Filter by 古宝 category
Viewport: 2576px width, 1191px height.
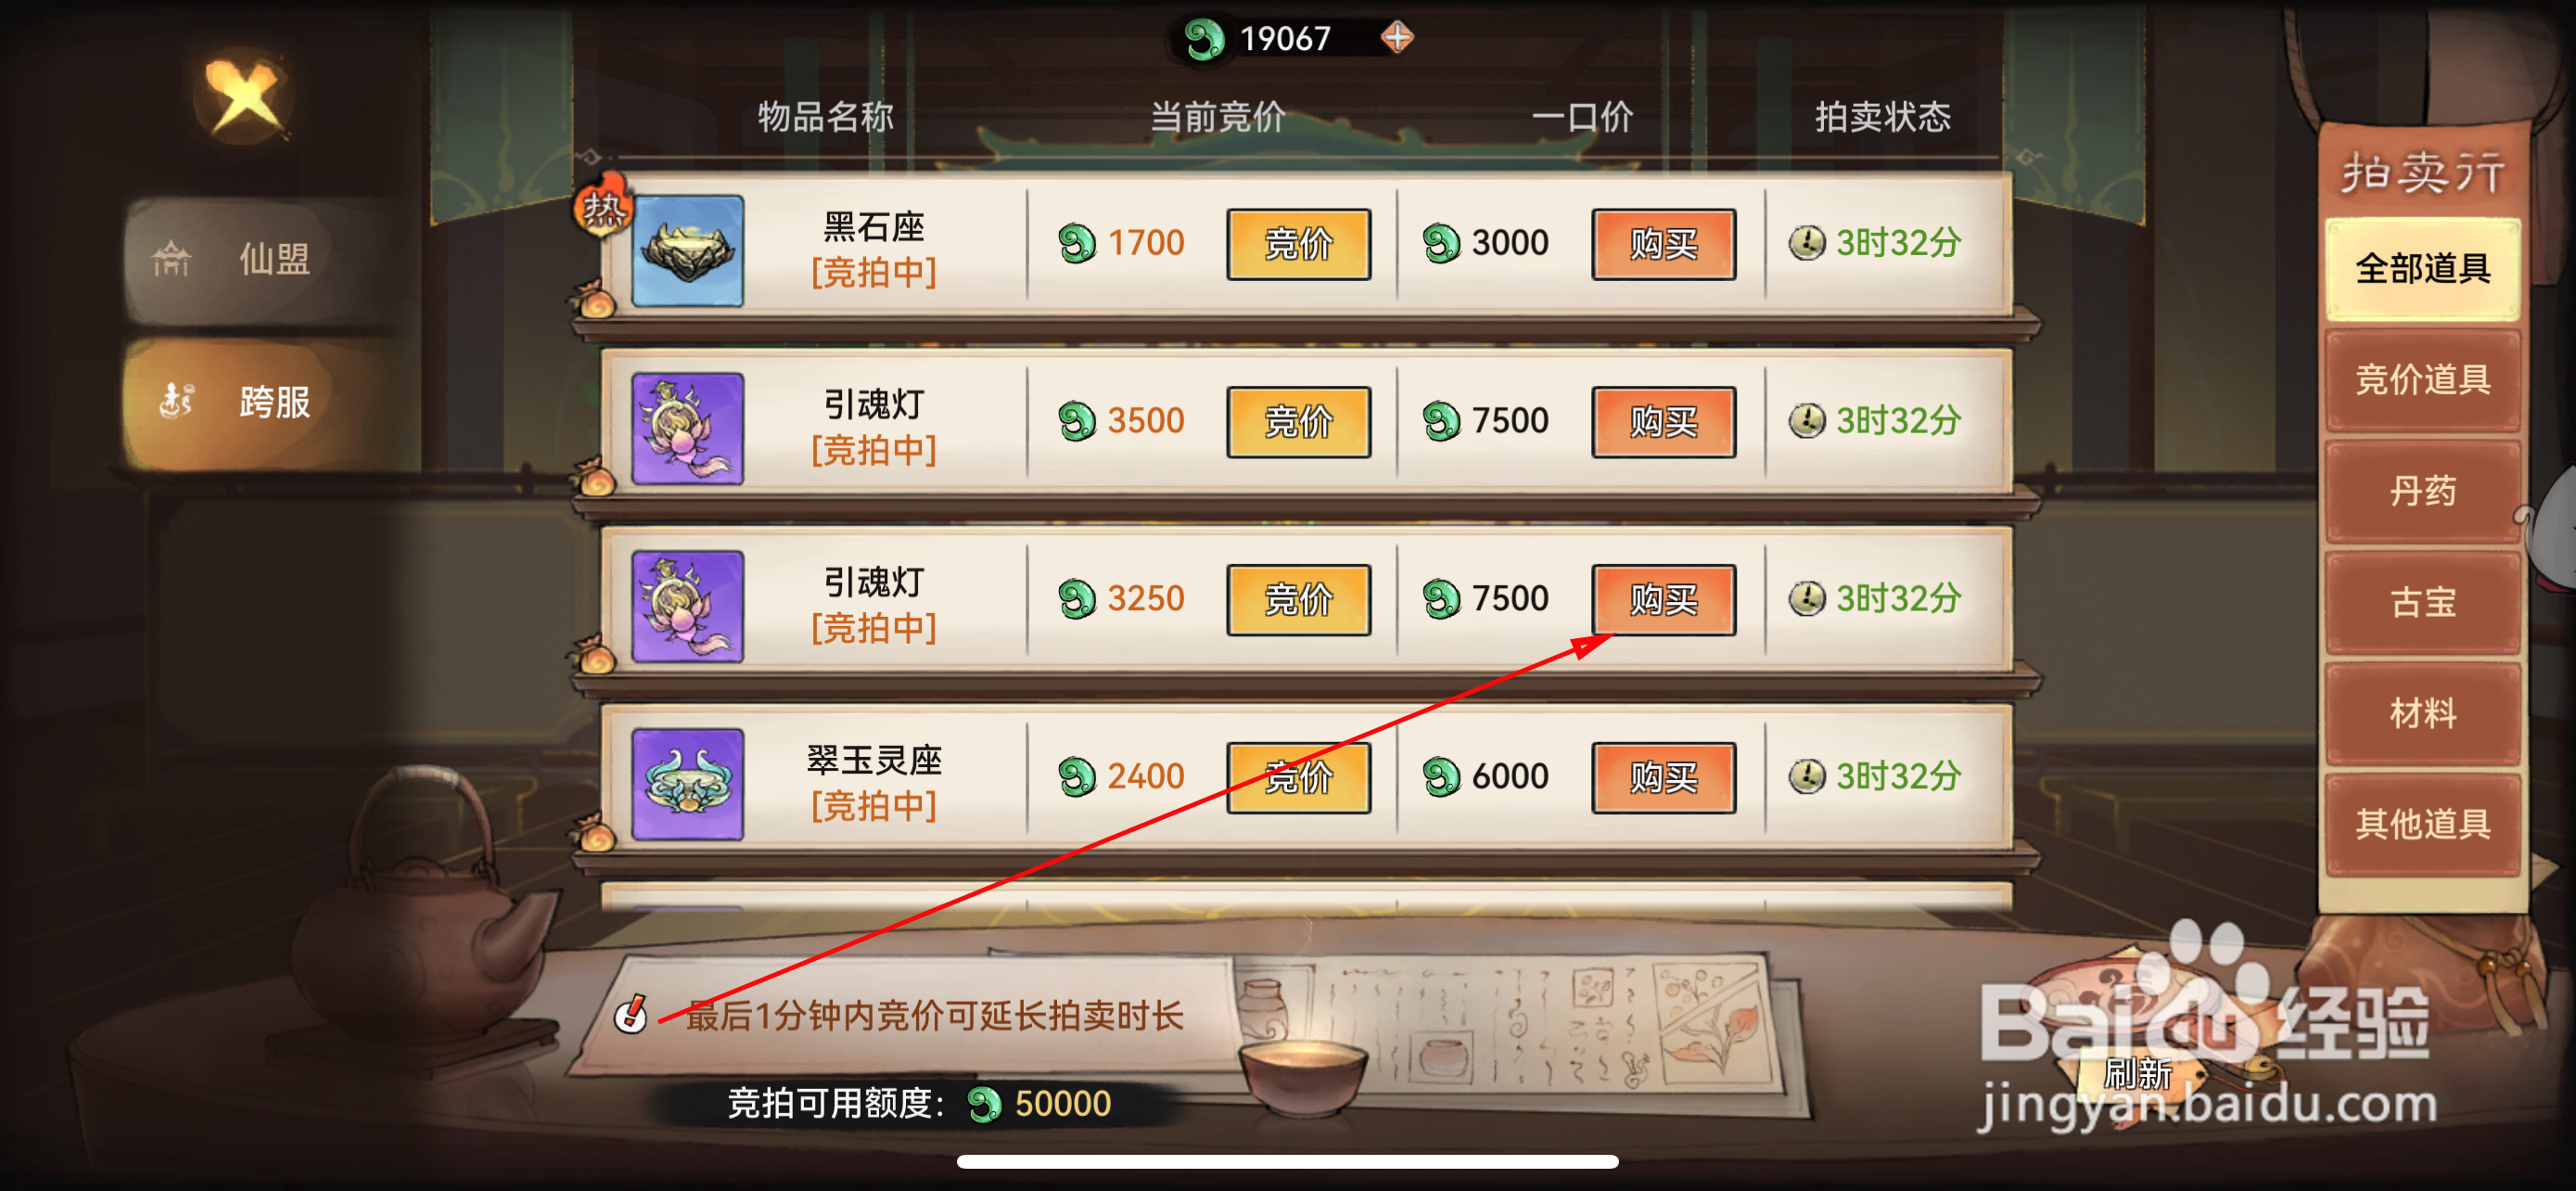pyautogui.click(x=2422, y=602)
